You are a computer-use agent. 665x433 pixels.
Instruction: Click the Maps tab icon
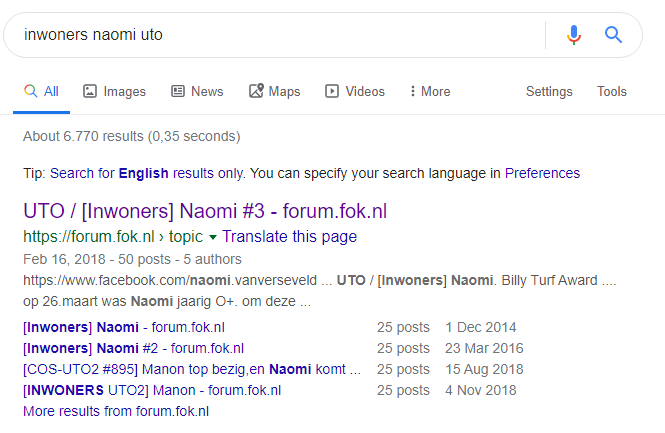256,91
